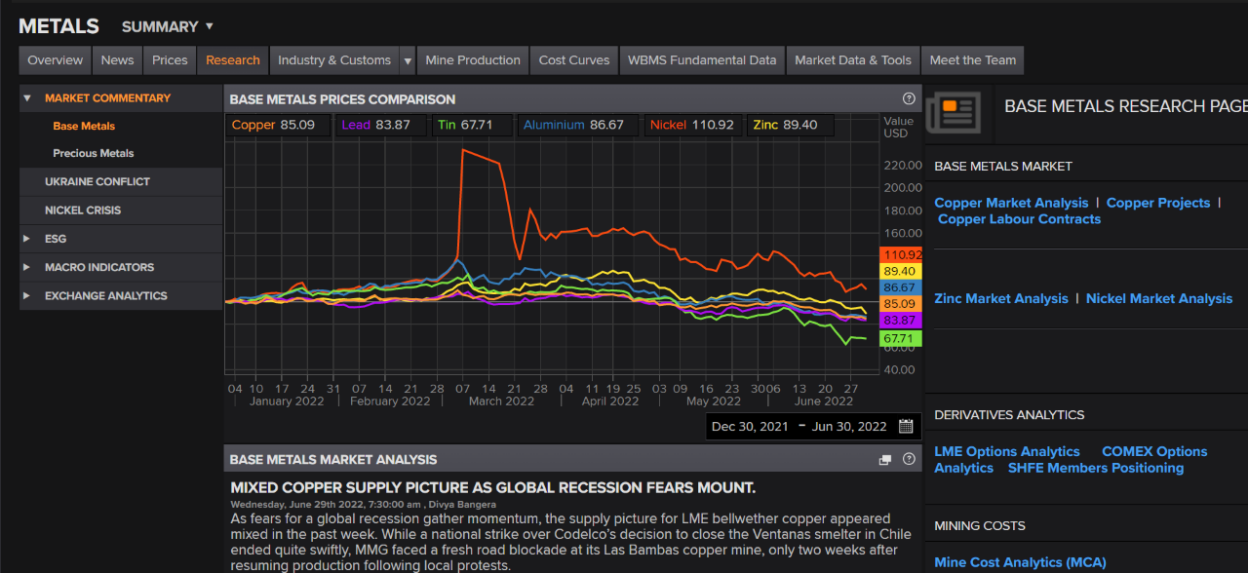Click the METALS page title
The image size is (1248, 573).
click(59, 26)
